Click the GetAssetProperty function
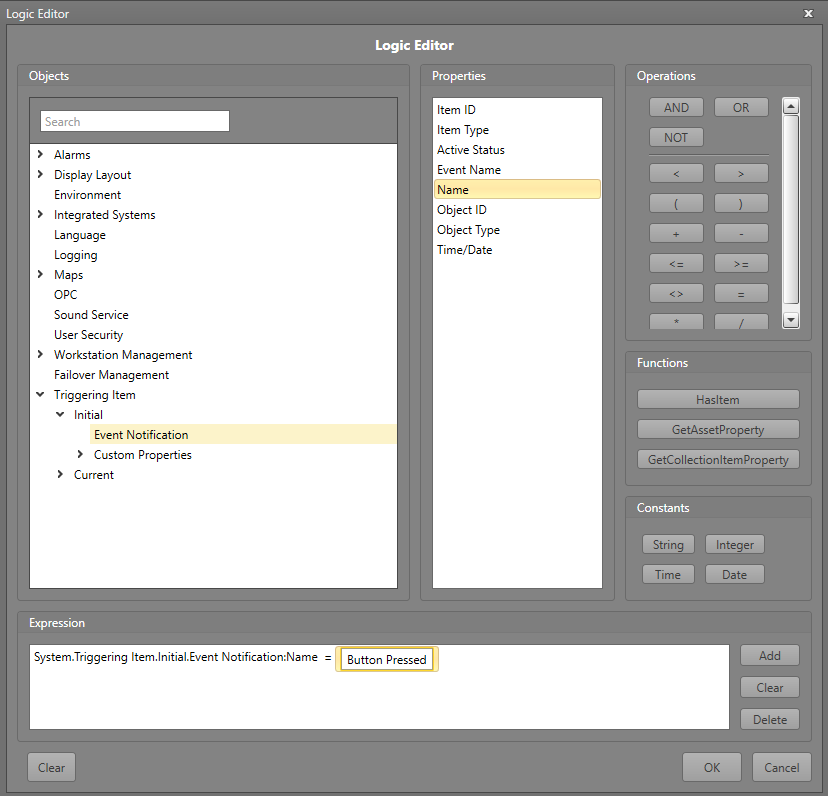The image size is (828, 796). coord(718,429)
